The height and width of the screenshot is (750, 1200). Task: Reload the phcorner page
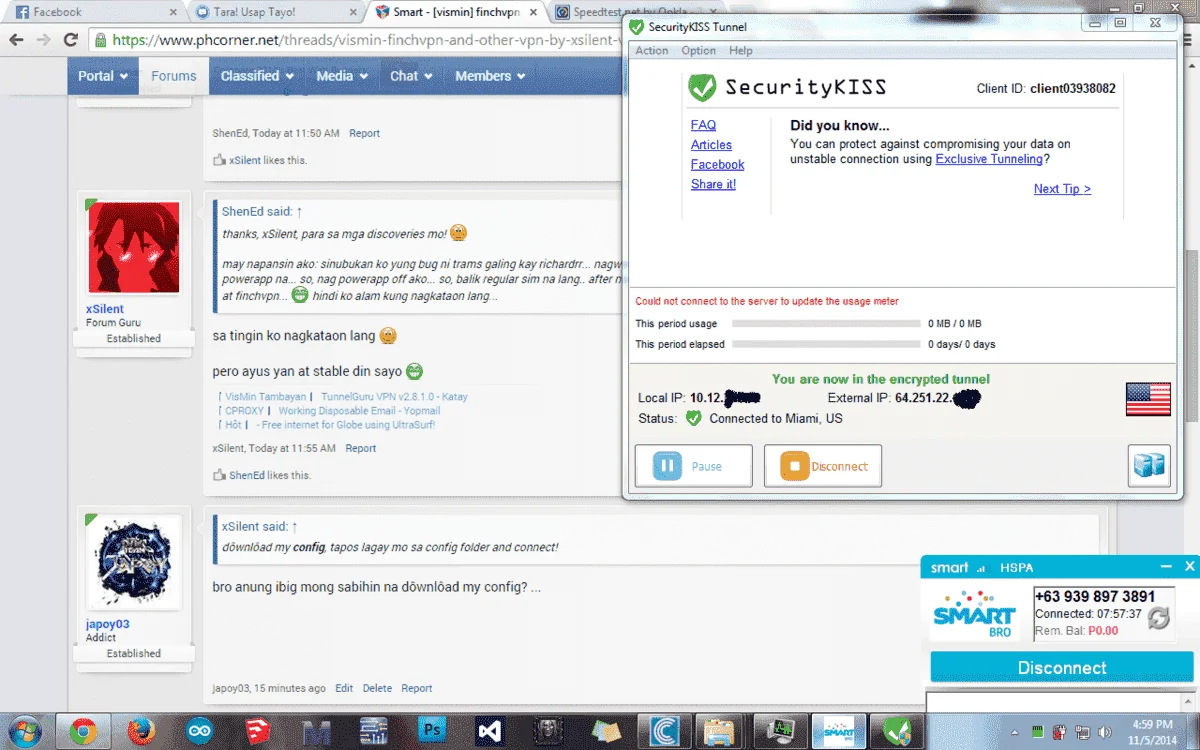[70, 40]
